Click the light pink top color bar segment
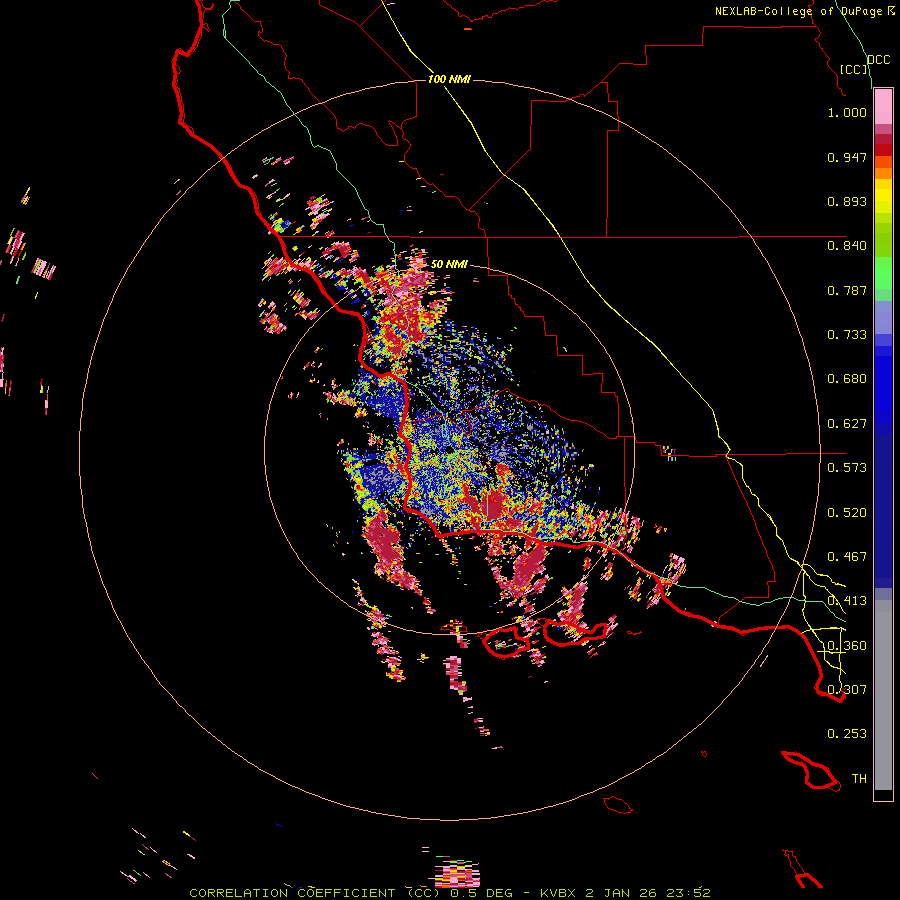Image resolution: width=900 pixels, height=900 pixels. [883, 107]
